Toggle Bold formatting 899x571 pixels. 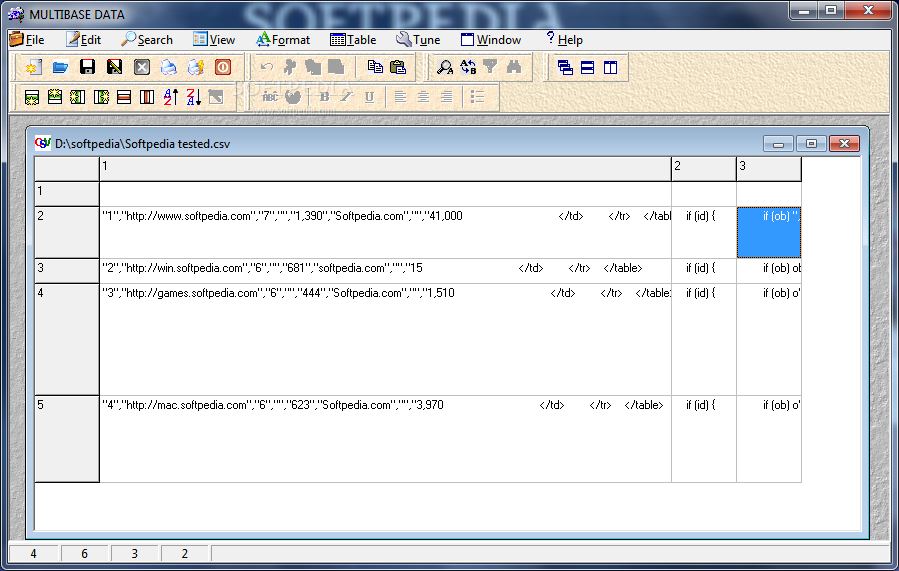[325, 97]
